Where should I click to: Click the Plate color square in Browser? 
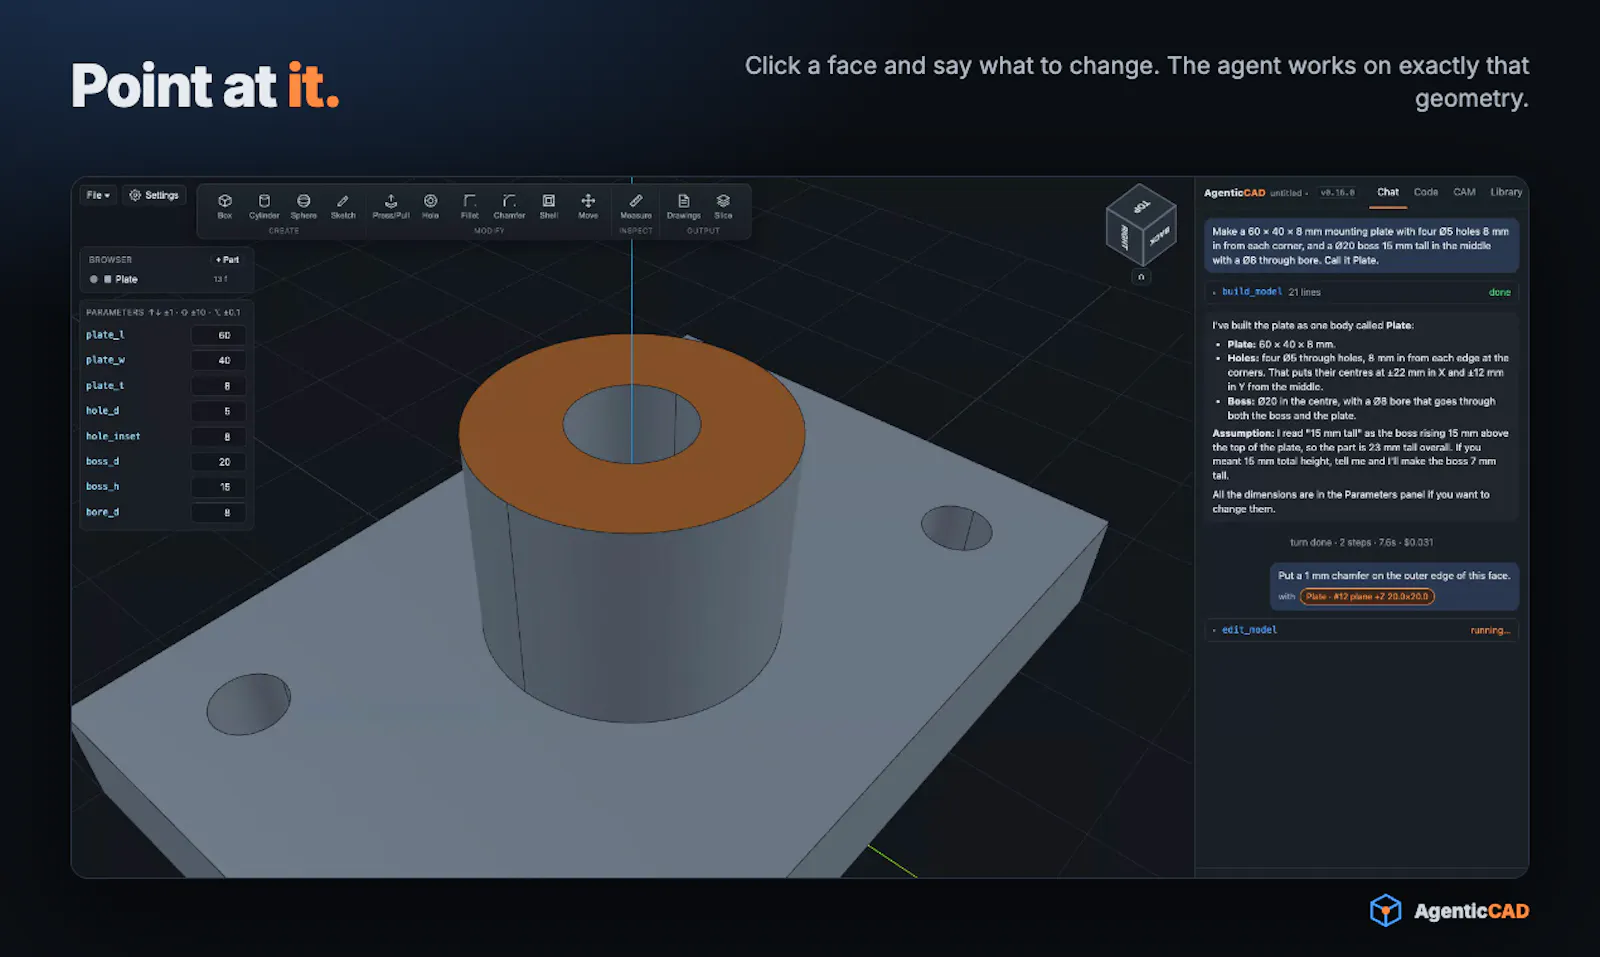(x=108, y=279)
